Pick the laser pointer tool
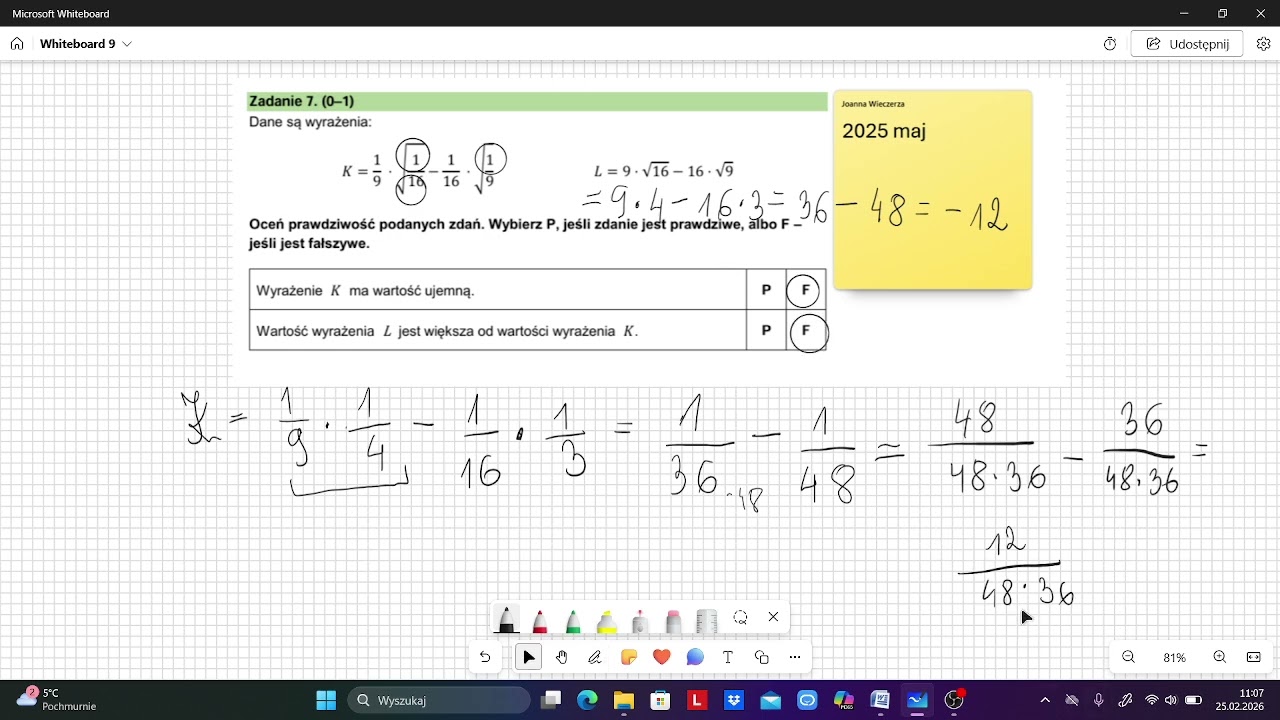Viewport: 1280px width, 720px height. coord(640,620)
